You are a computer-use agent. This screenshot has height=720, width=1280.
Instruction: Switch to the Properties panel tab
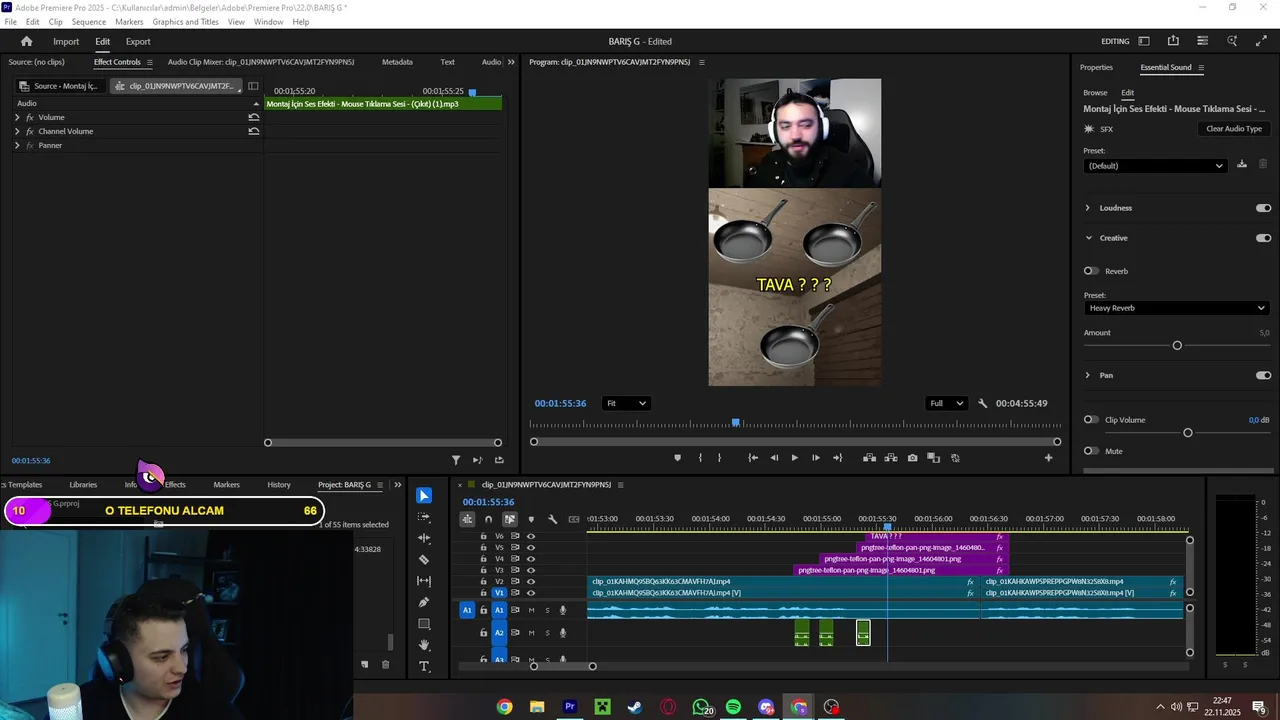coord(1096,67)
